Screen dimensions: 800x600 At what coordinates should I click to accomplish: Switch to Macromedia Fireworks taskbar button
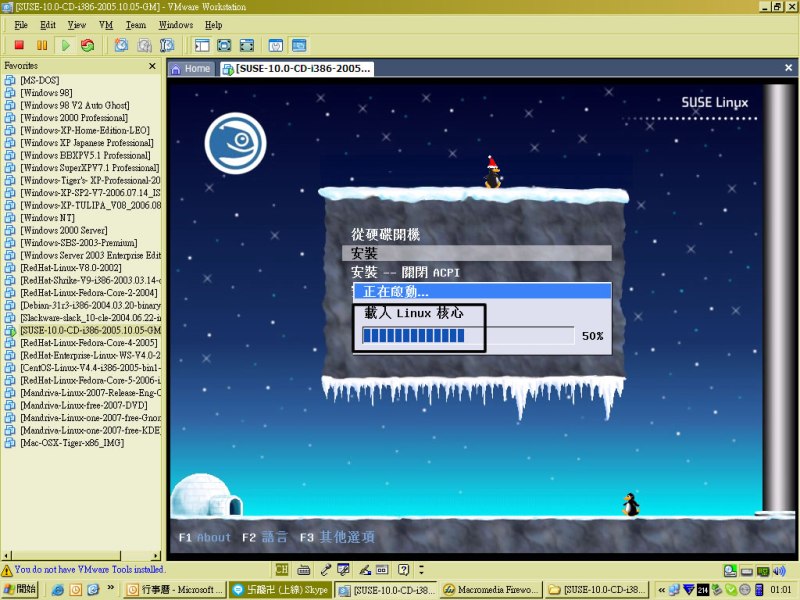pyautogui.click(x=491, y=590)
